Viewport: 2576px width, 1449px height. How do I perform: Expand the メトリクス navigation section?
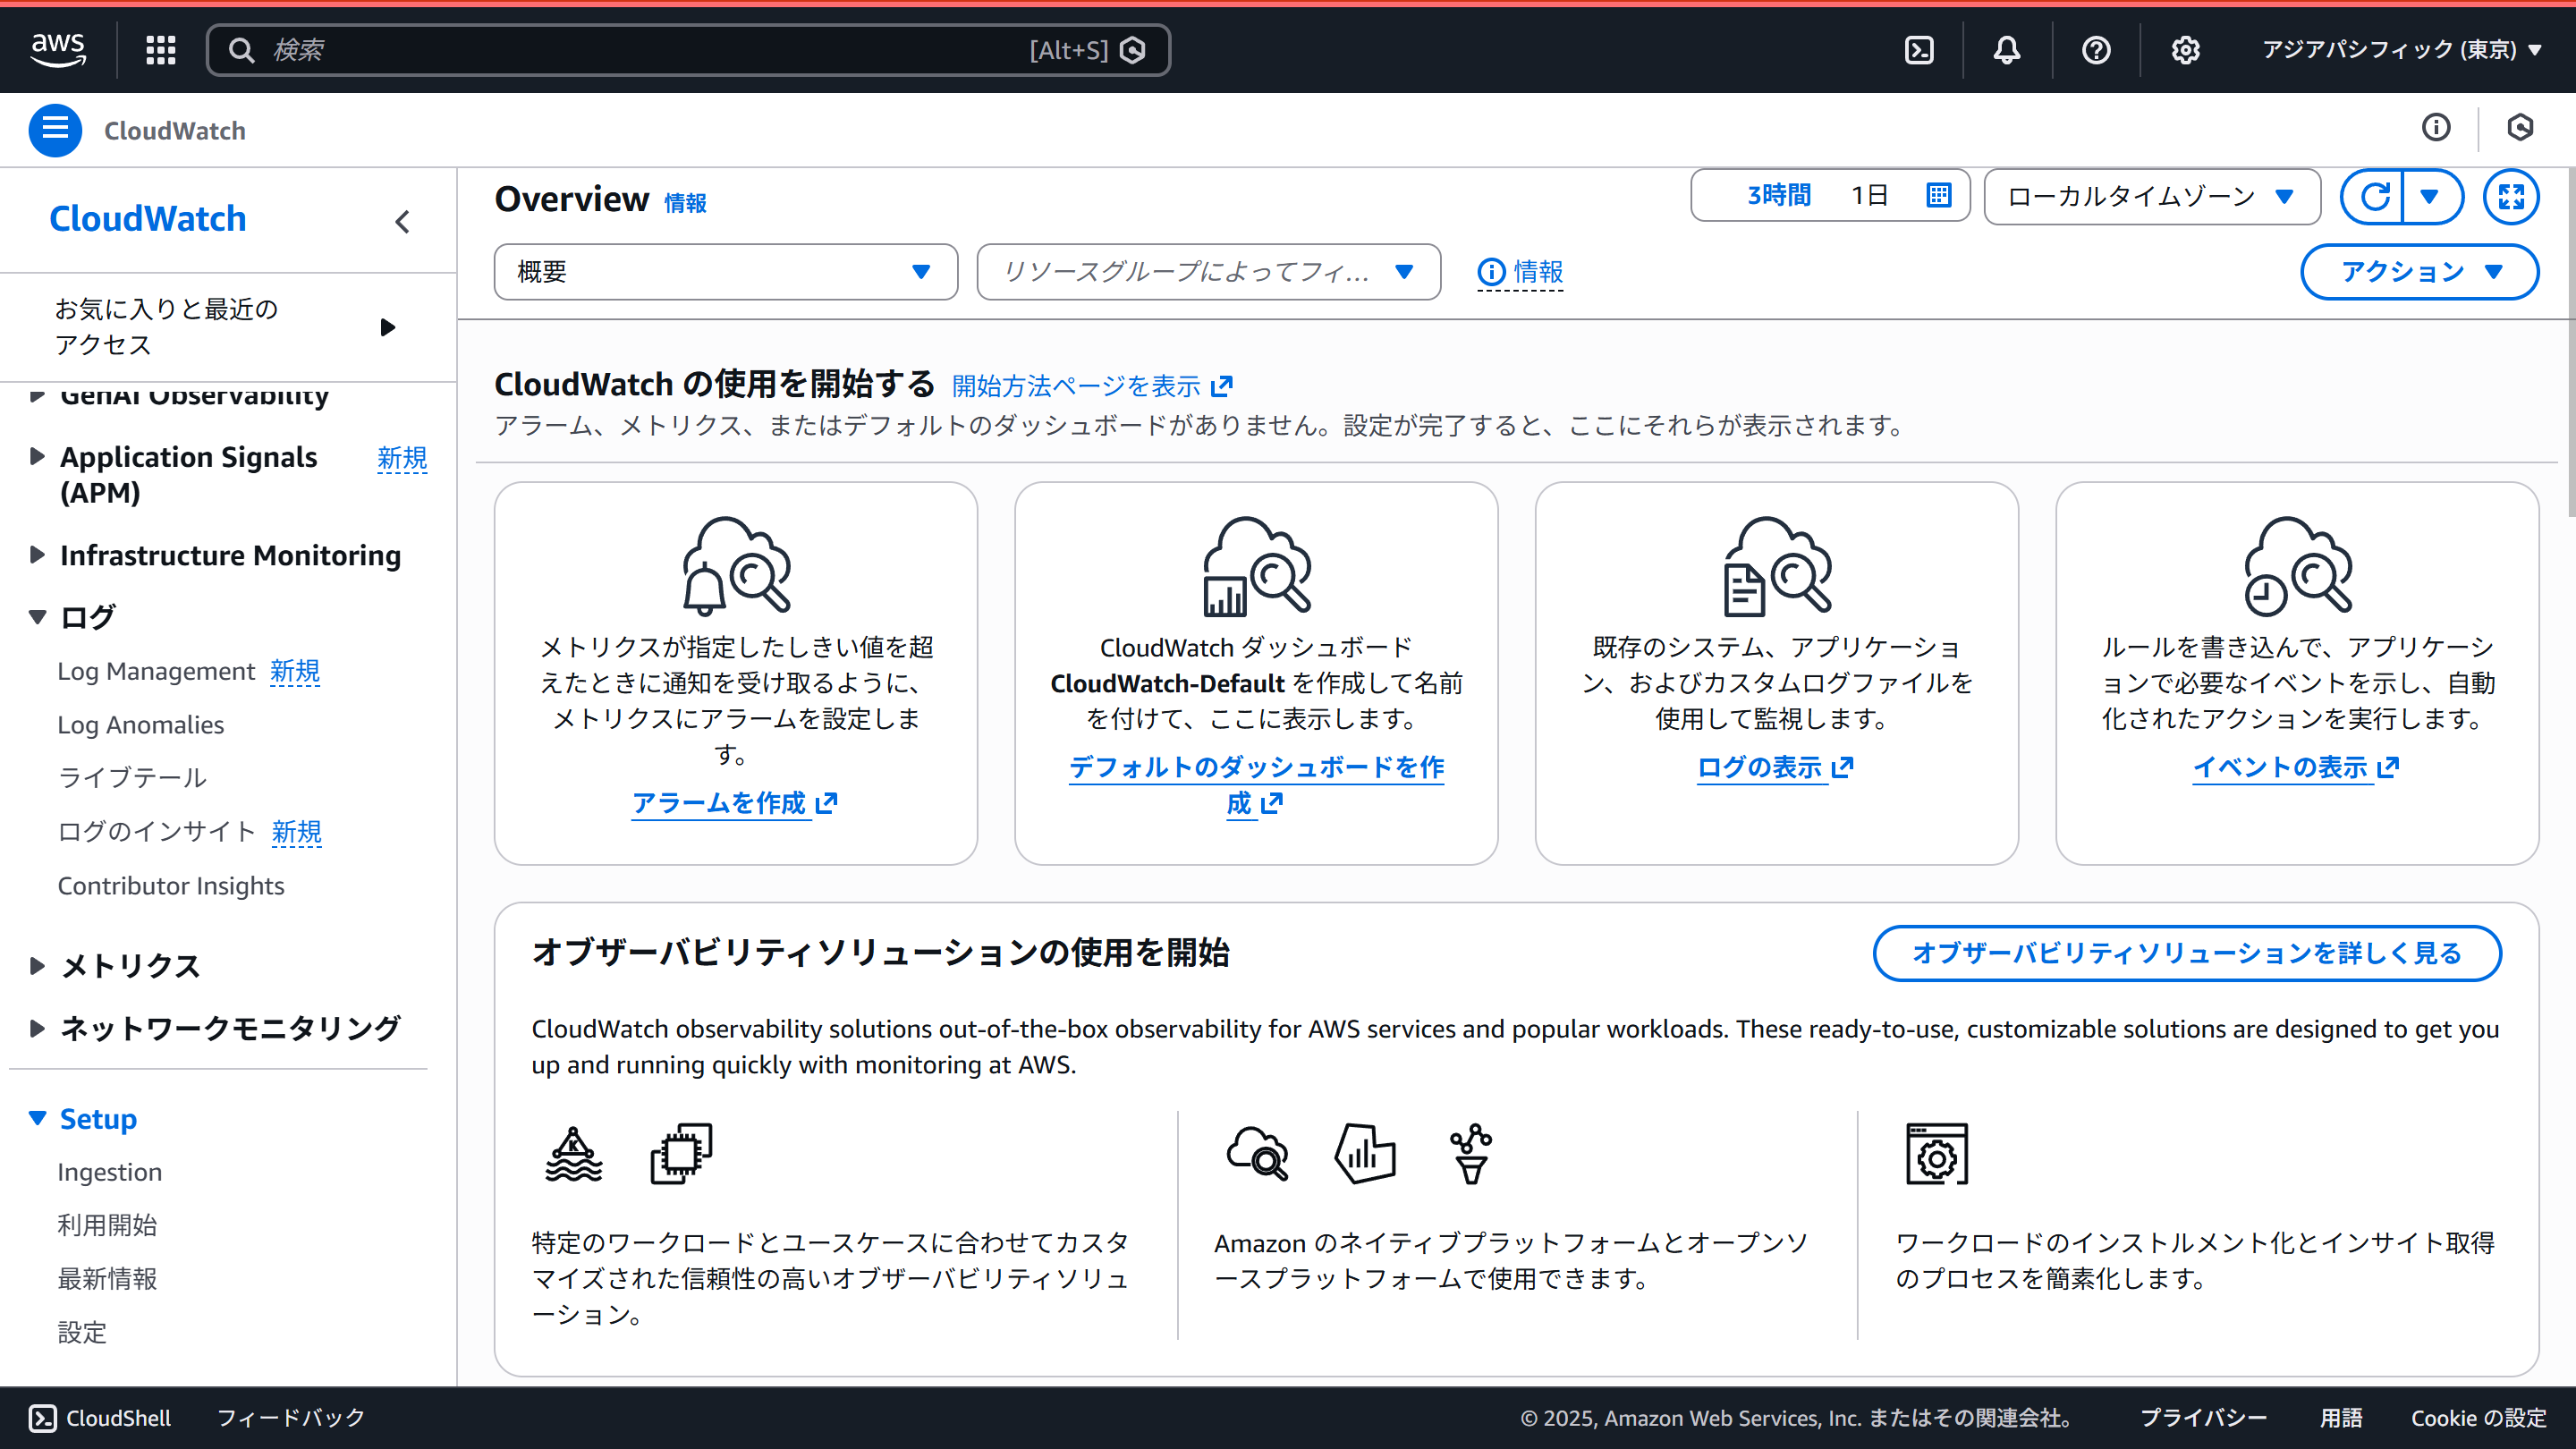130,965
